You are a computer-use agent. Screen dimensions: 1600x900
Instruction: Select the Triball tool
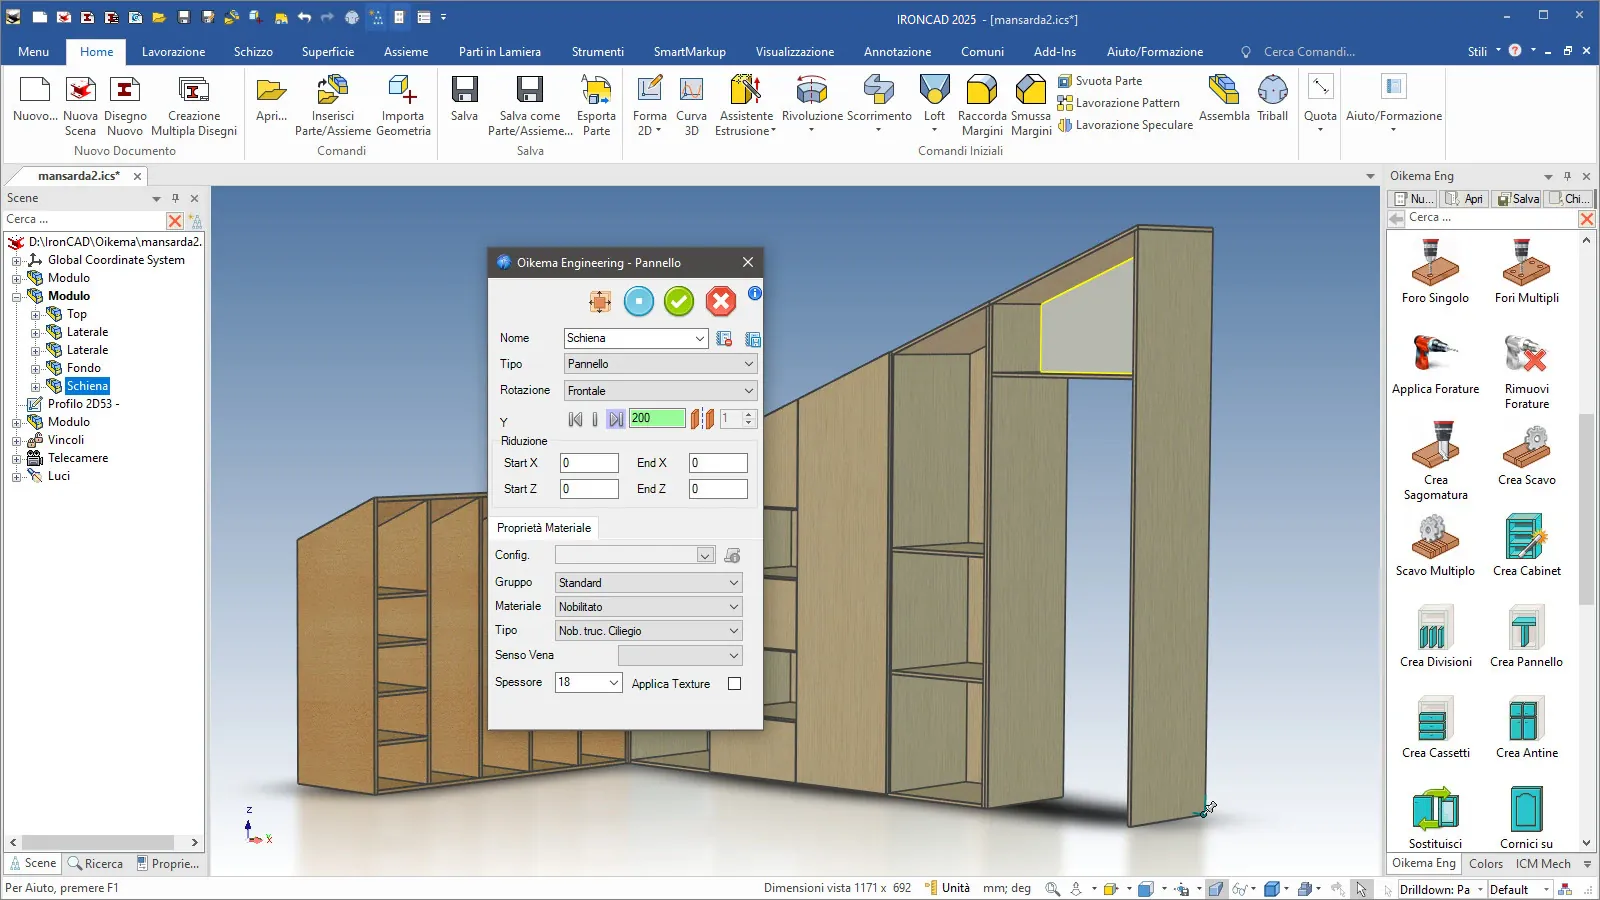1272,91
